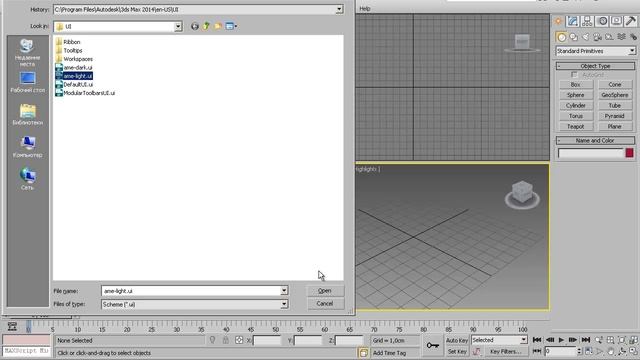Open the Selected key filter dropdown
The height and width of the screenshot is (360, 640).
click(499, 340)
